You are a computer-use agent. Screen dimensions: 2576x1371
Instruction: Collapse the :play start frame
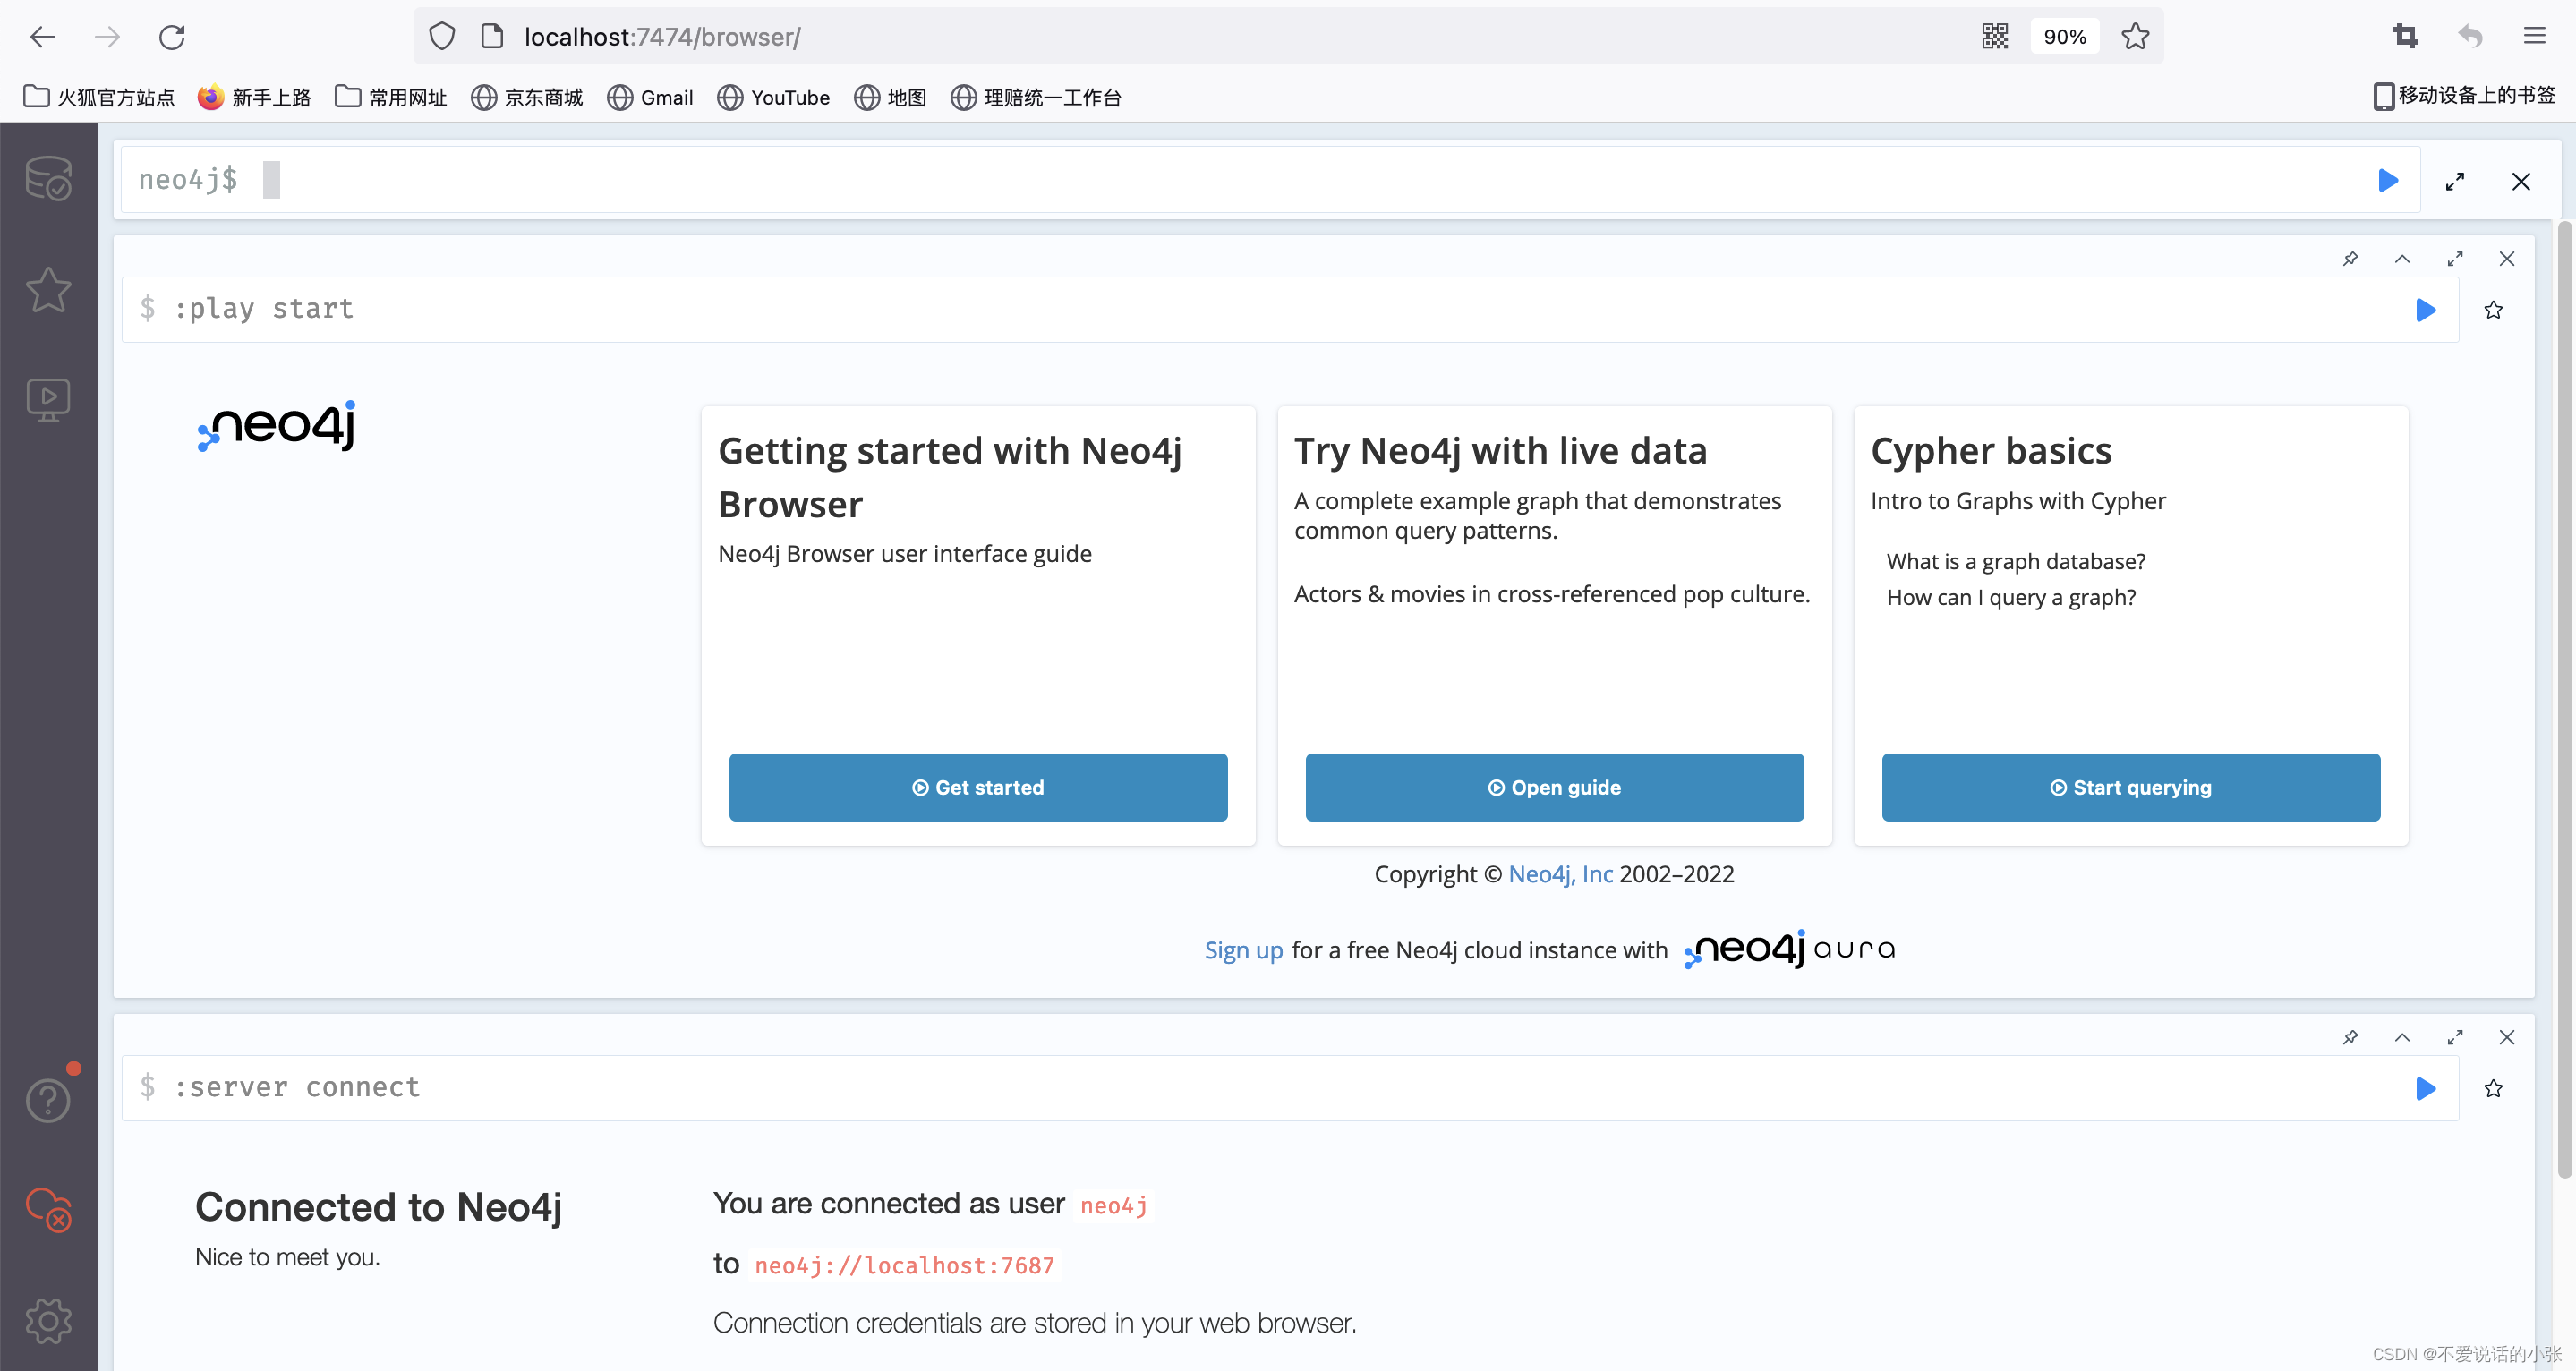(x=2402, y=259)
